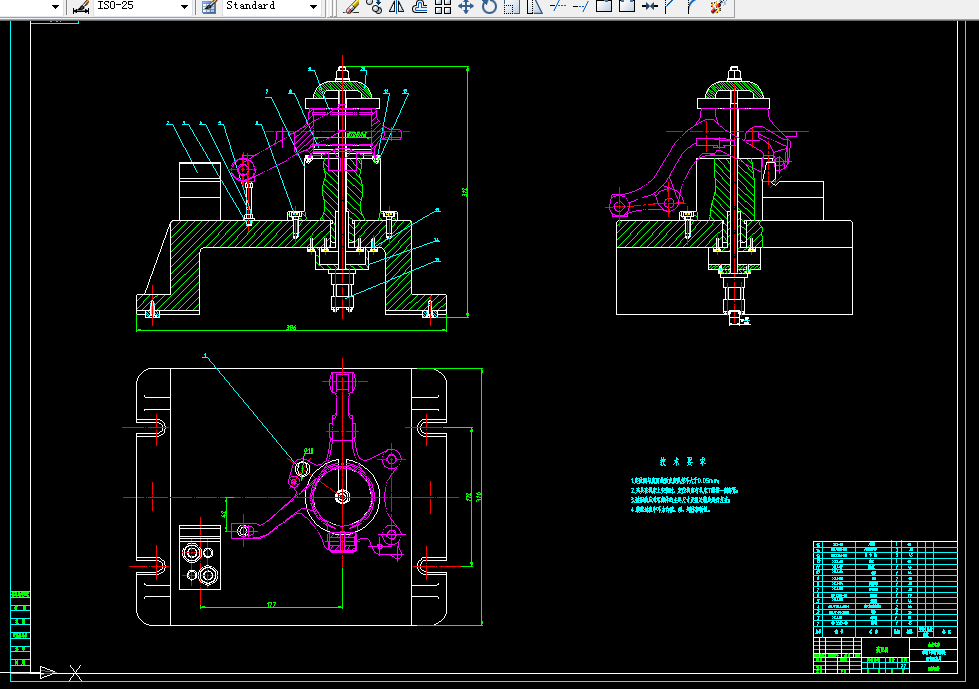Activate the Mirror tool
This screenshot has width=979, height=689.
(397, 7)
